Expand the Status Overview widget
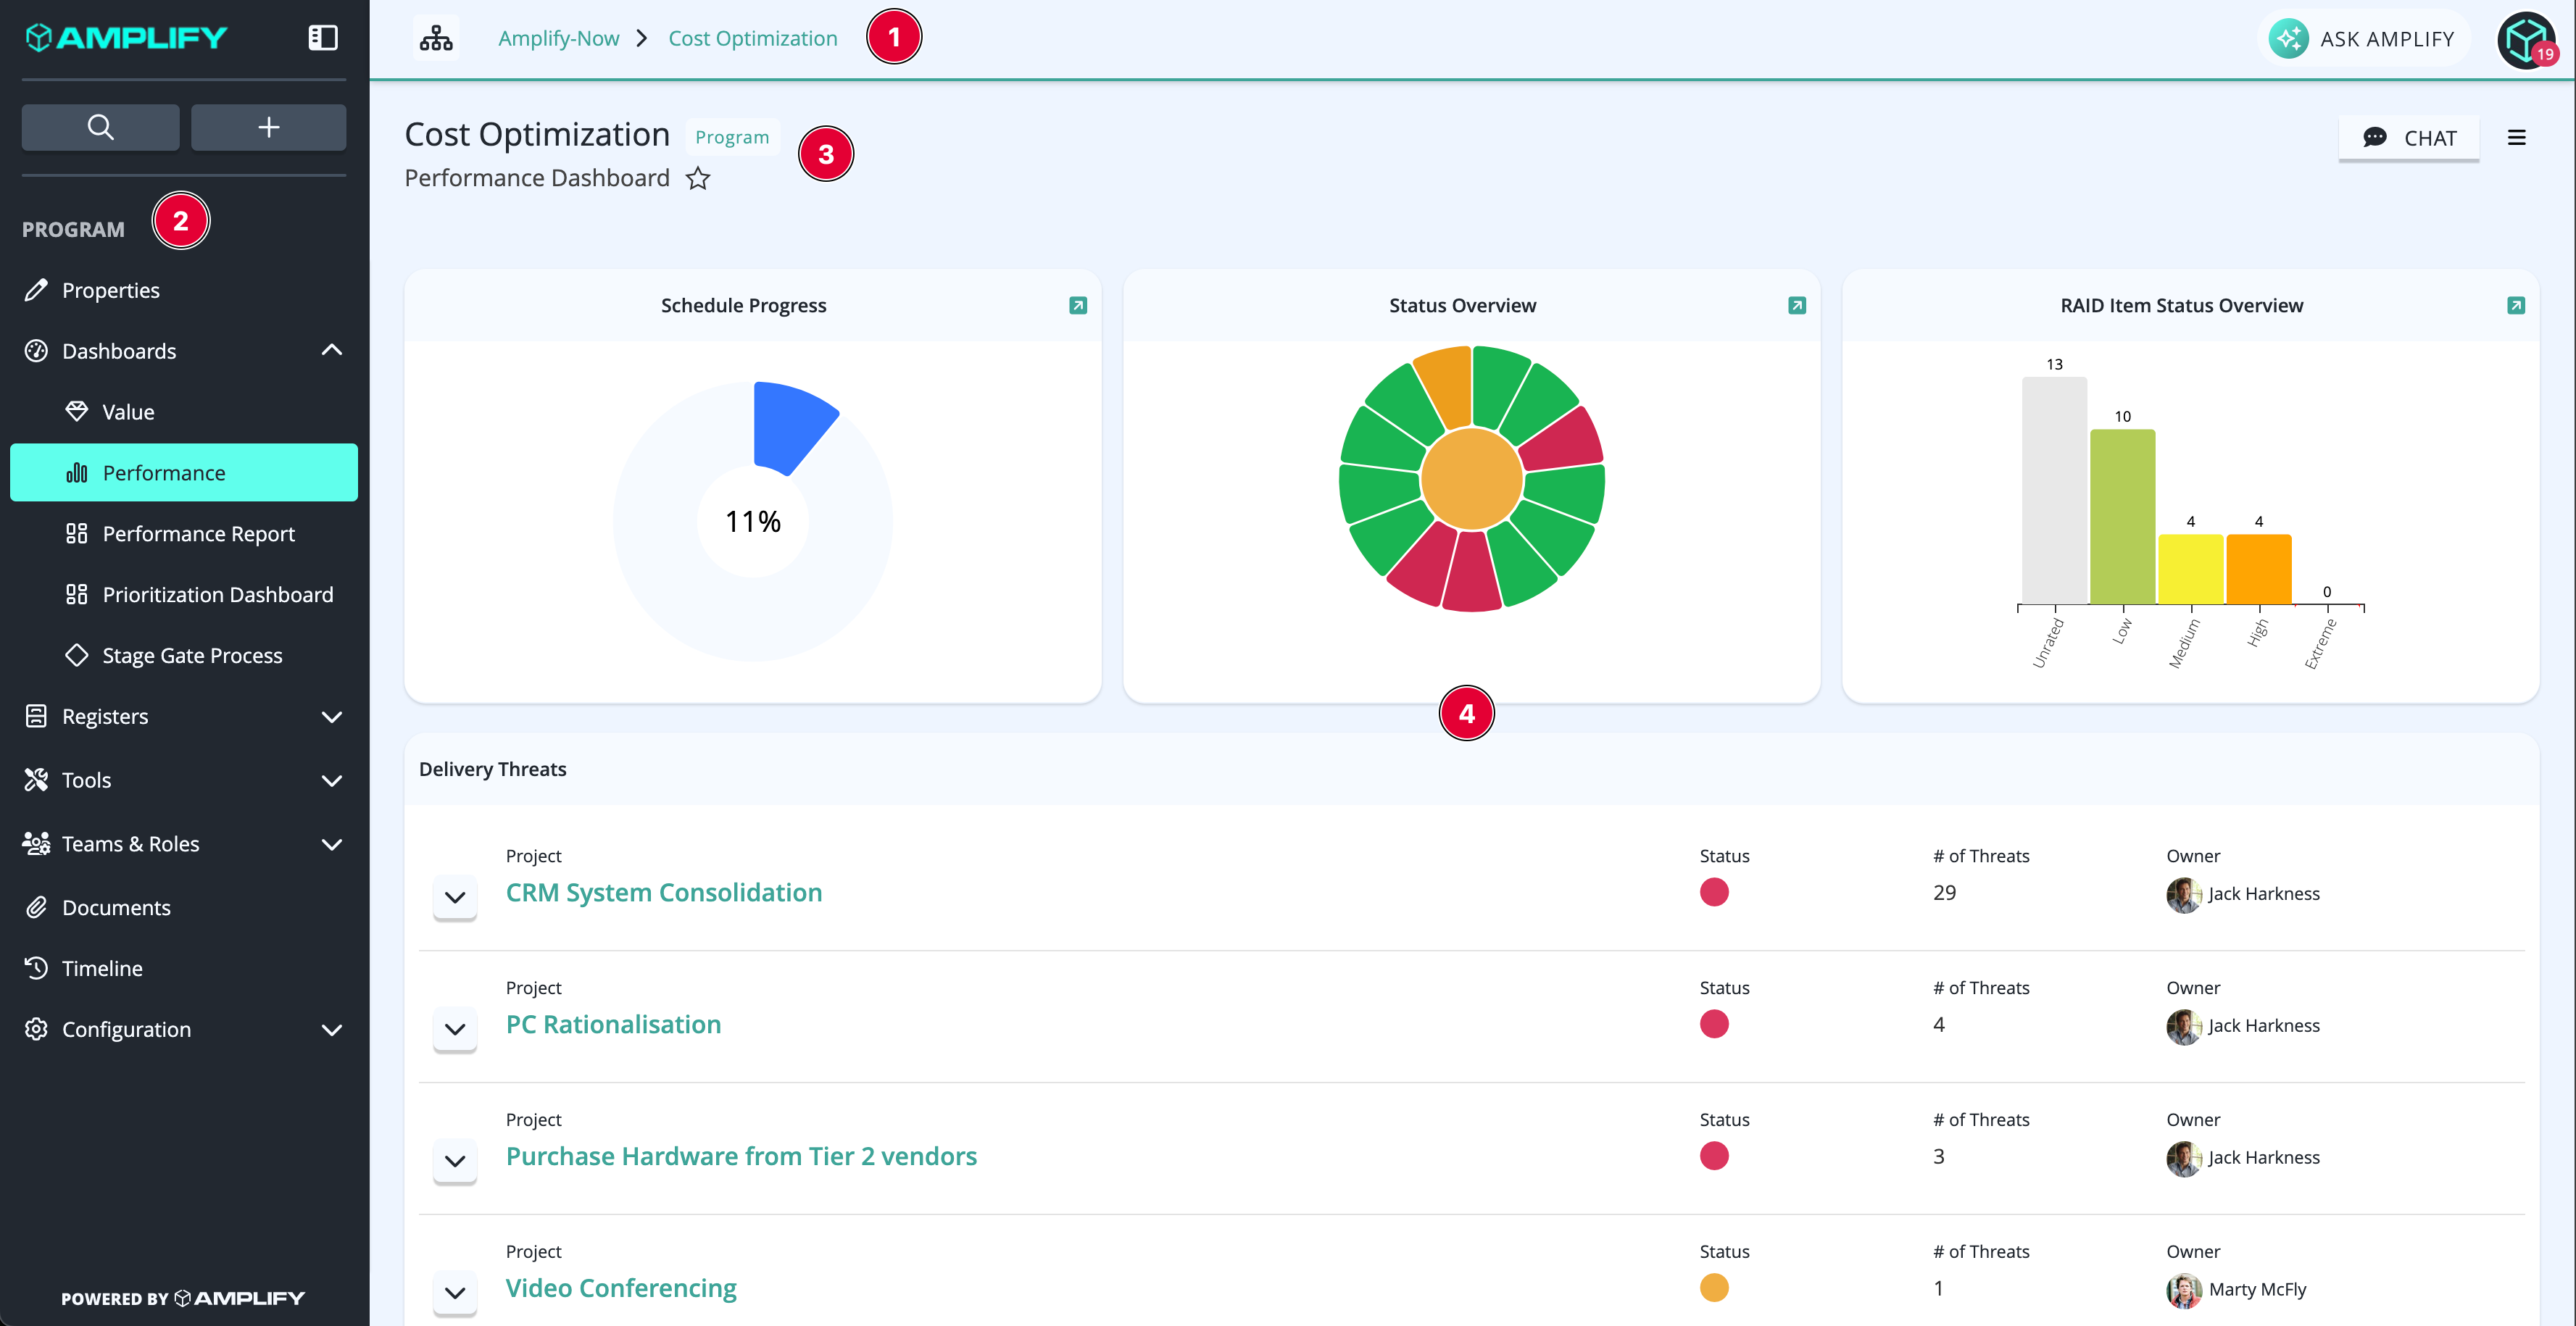The height and width of the screenshot is (1326, 2576). 1797,305
